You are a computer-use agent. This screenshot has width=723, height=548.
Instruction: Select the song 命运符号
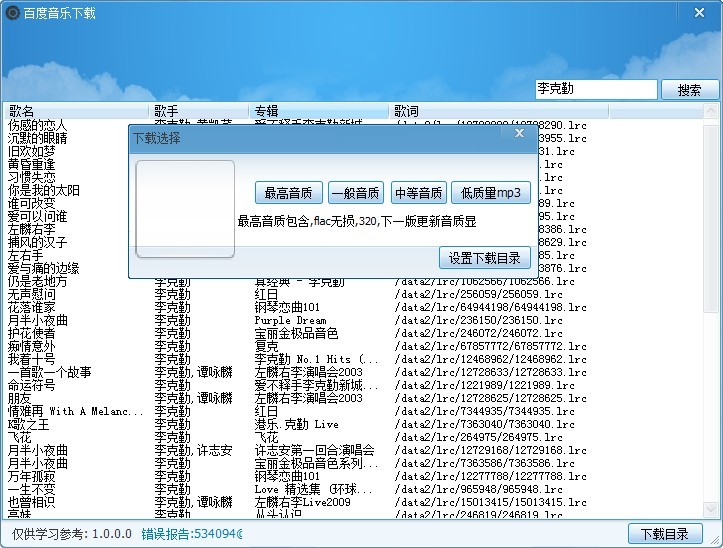pyautogui.click(x=31, y=385)
